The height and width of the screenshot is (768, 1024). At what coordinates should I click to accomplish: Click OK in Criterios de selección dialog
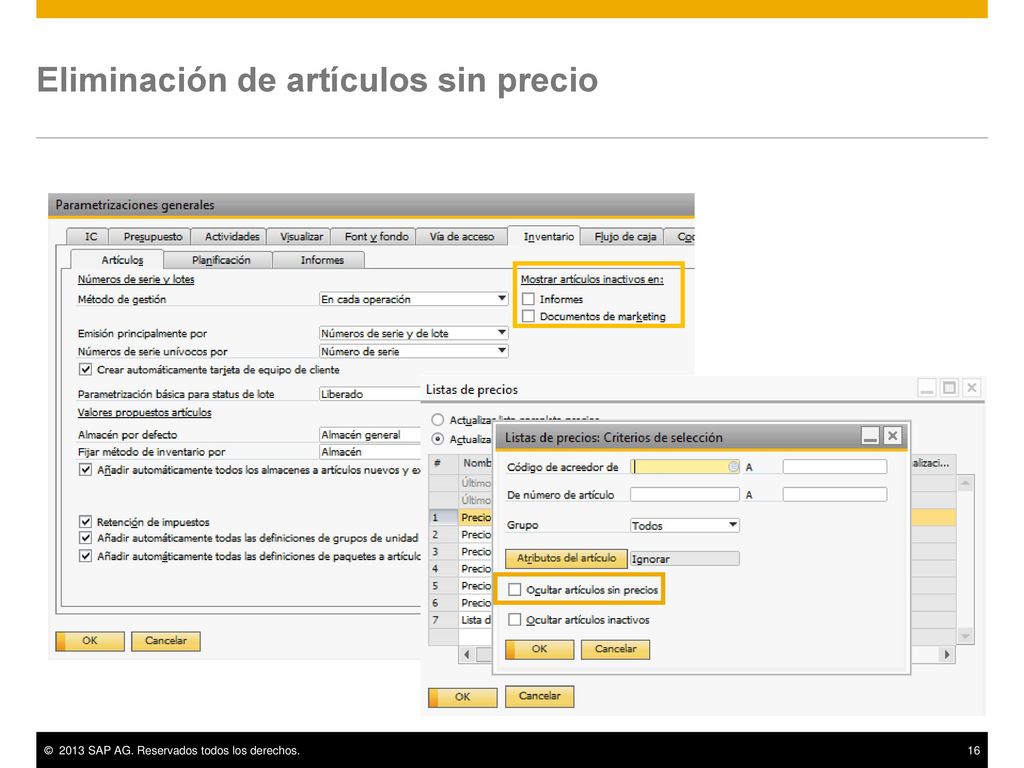pyautogui.click(x=539, y=649)
